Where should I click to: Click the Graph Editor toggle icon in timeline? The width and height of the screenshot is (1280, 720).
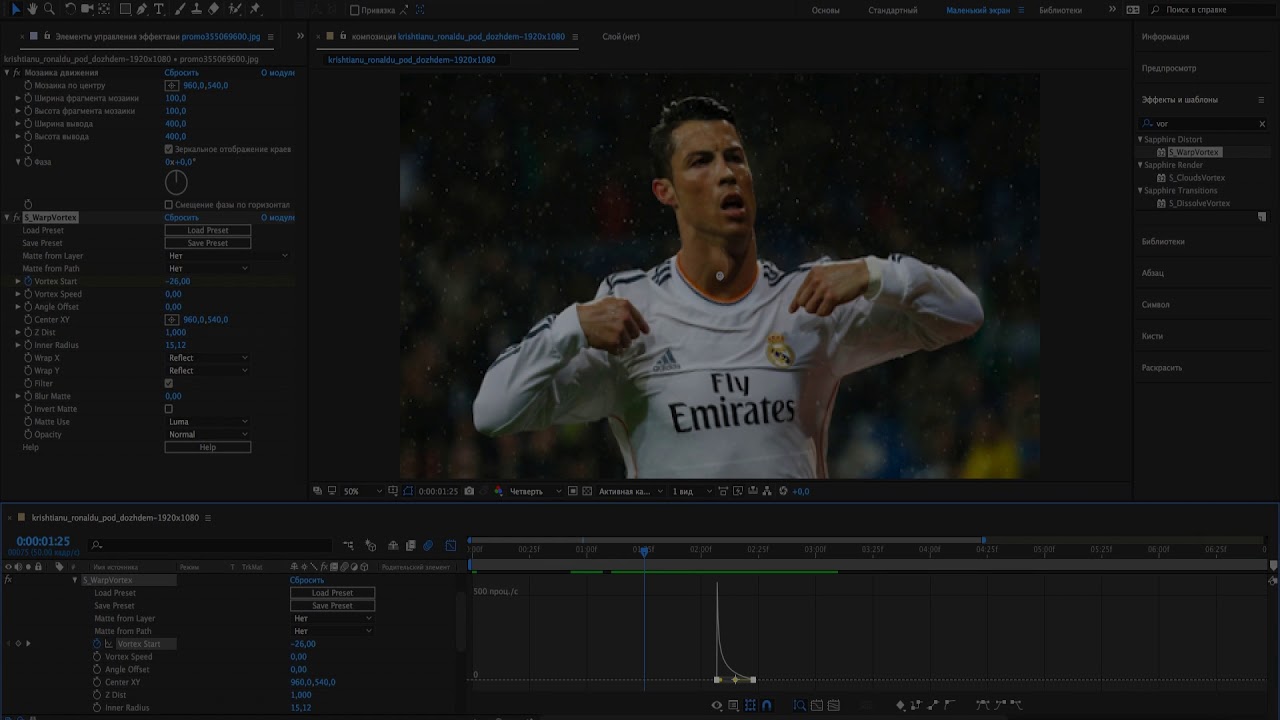(450, 545)
